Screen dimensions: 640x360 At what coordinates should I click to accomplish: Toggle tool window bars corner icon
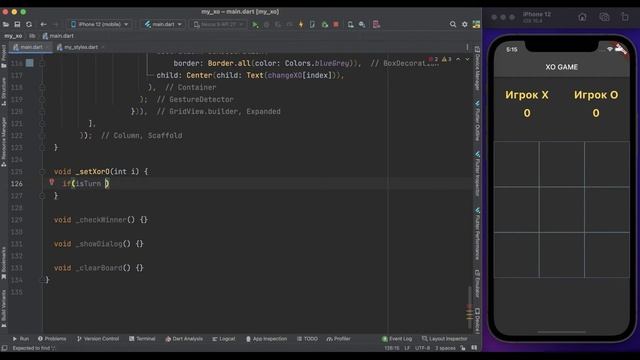click(x=4, y=348)
